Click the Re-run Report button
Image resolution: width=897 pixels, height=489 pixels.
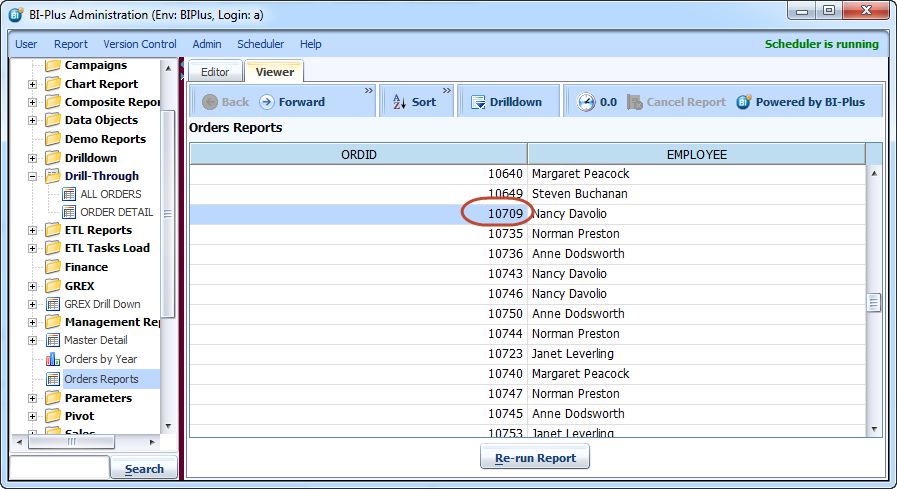click(x=535, y=458)
